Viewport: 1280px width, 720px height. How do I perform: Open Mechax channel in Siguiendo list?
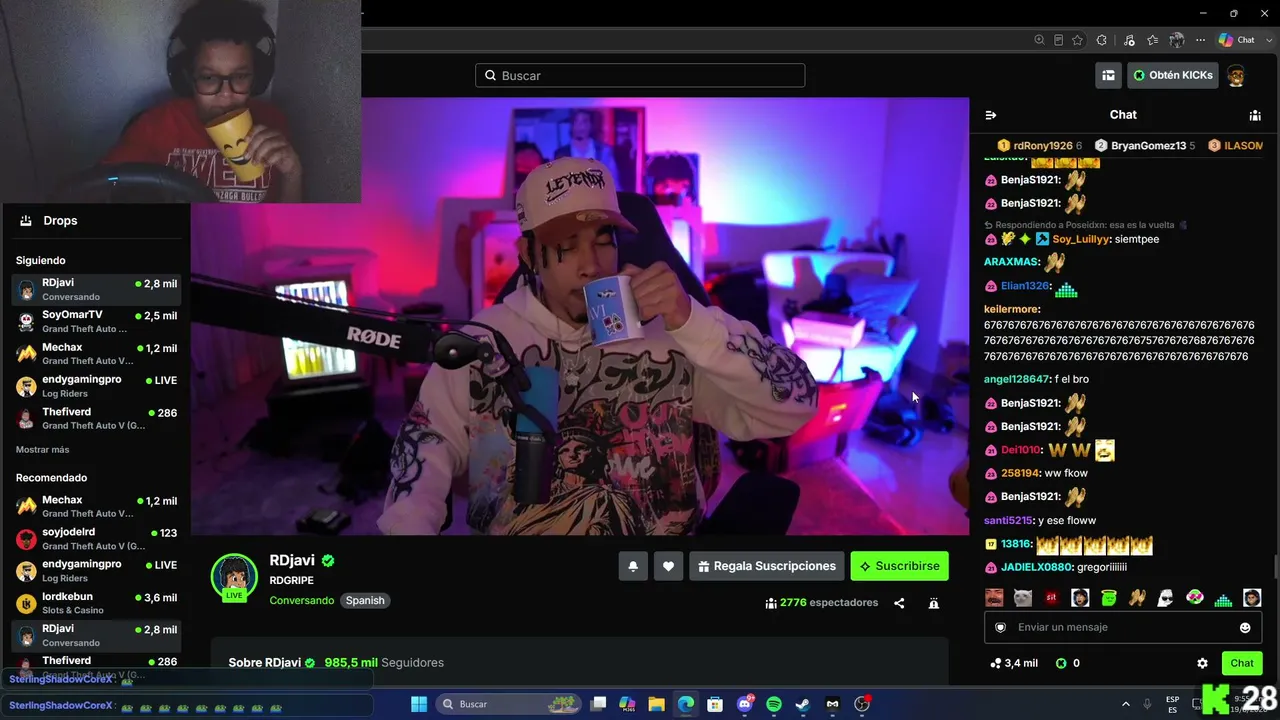click(95, 353)
